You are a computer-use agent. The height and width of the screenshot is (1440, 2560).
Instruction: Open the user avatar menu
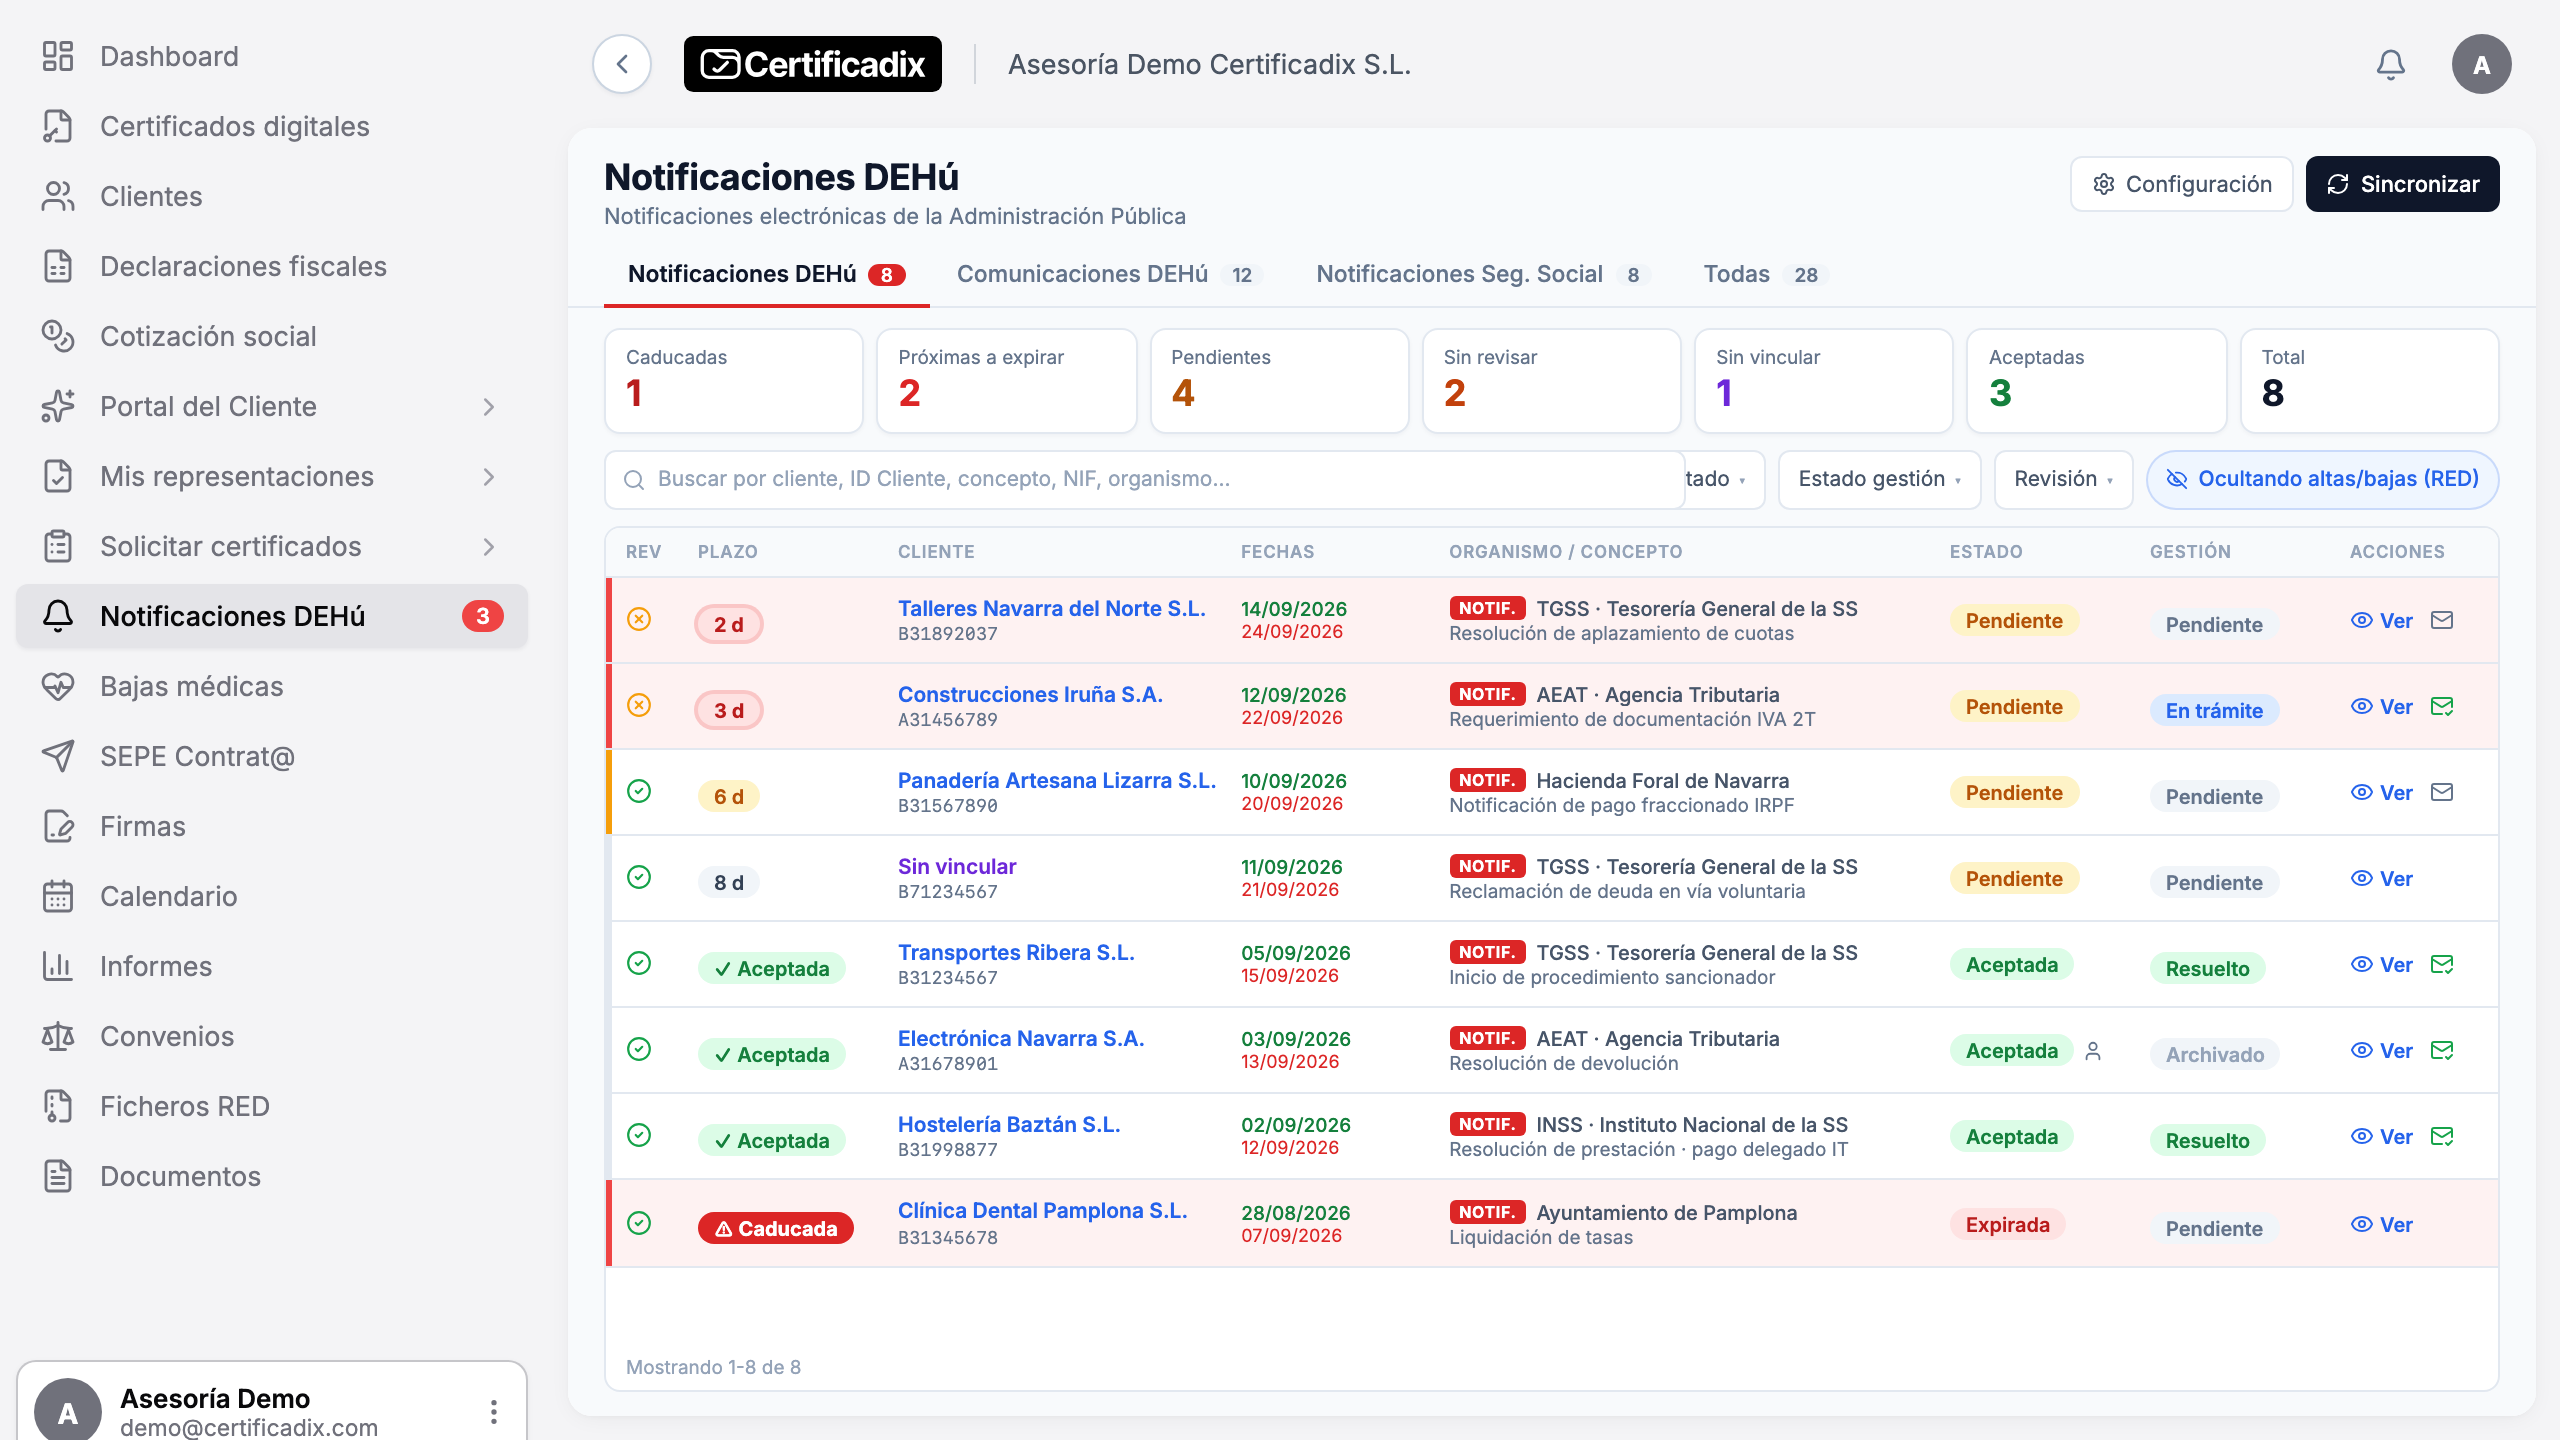click(x=2481, y=64)
